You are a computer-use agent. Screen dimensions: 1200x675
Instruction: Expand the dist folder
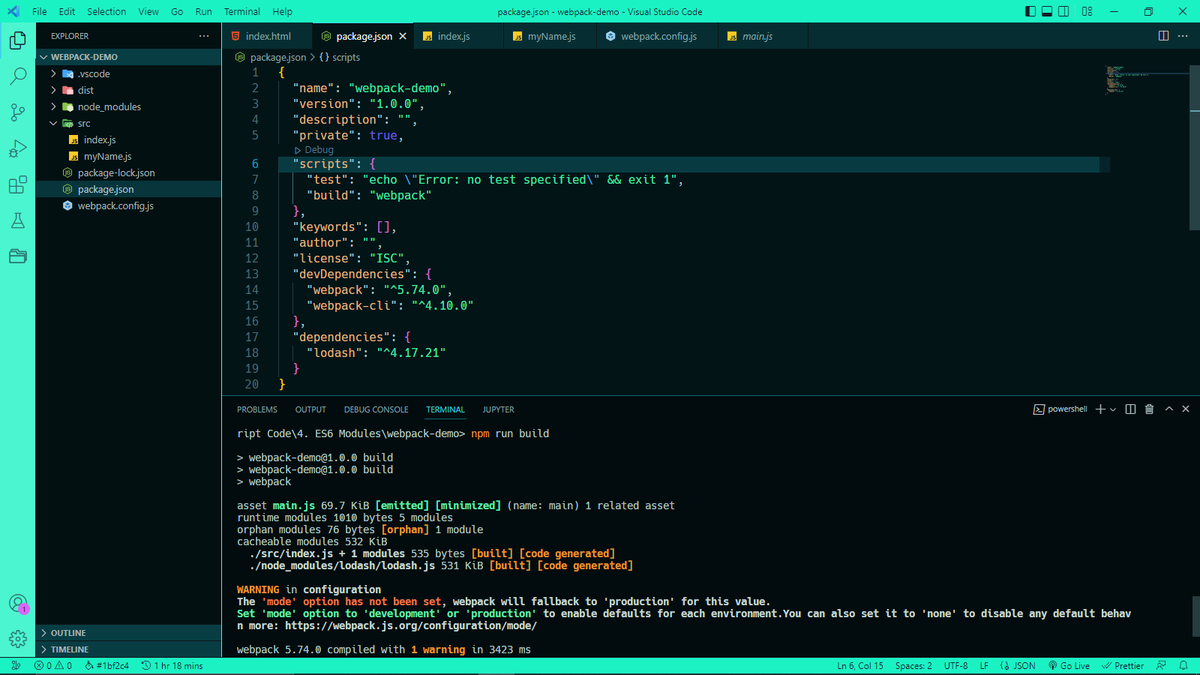click(x=128, y=90)
